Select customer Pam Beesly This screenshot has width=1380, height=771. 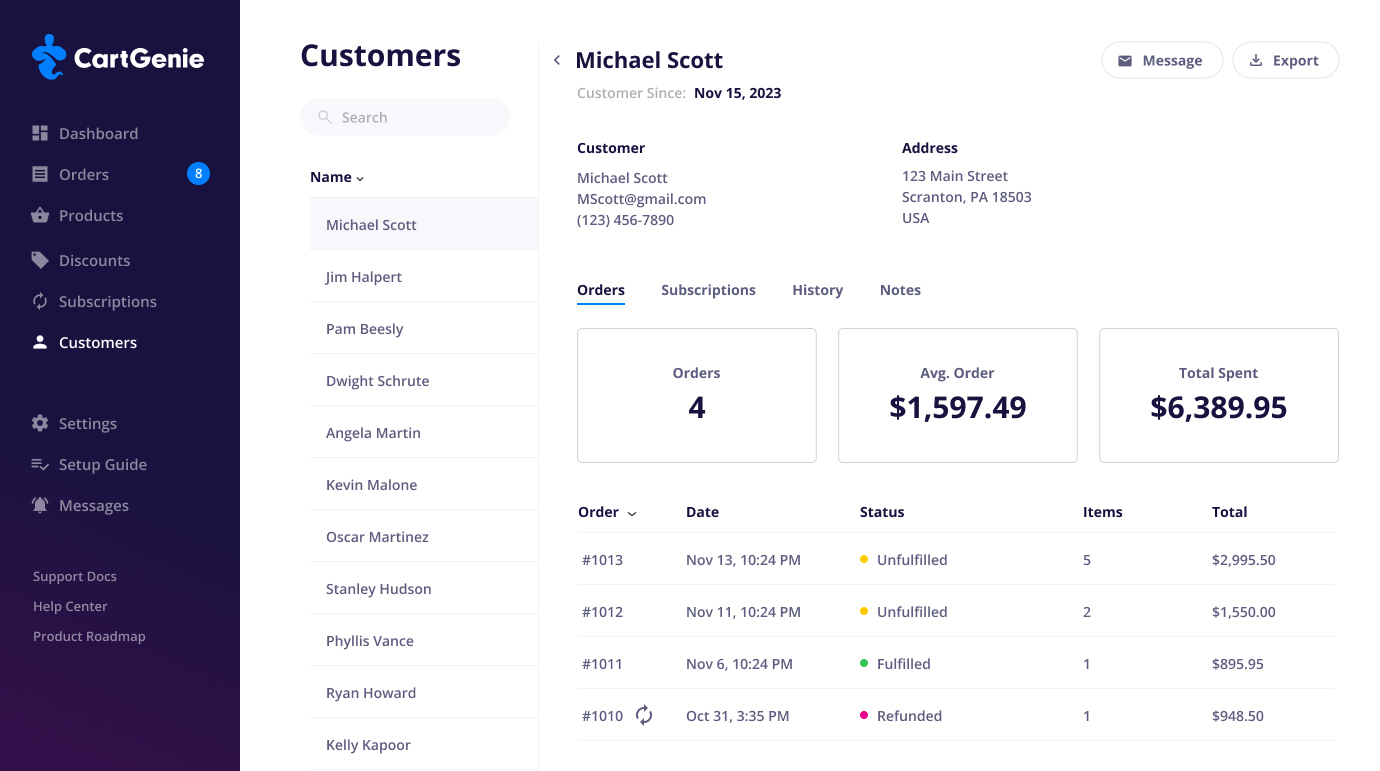coord(424,329)
